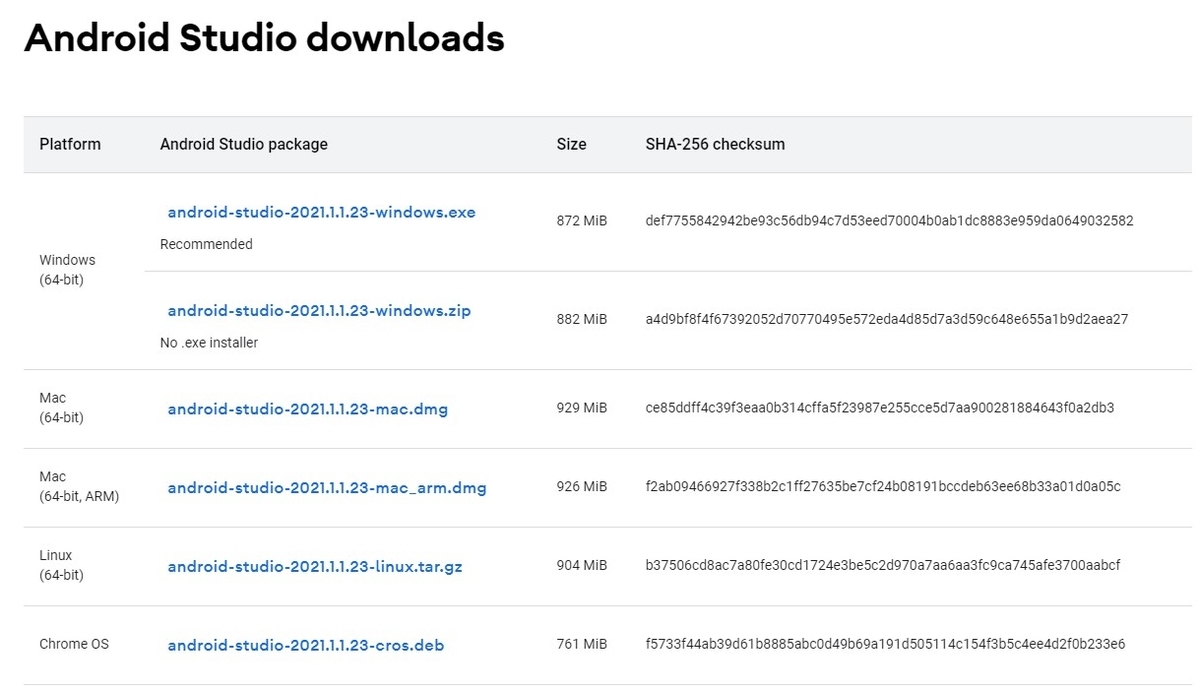The image size is (1200, 691).
Task: Click the checksum starting with a4d9bf8f4f67
Action: pos(887,319)
